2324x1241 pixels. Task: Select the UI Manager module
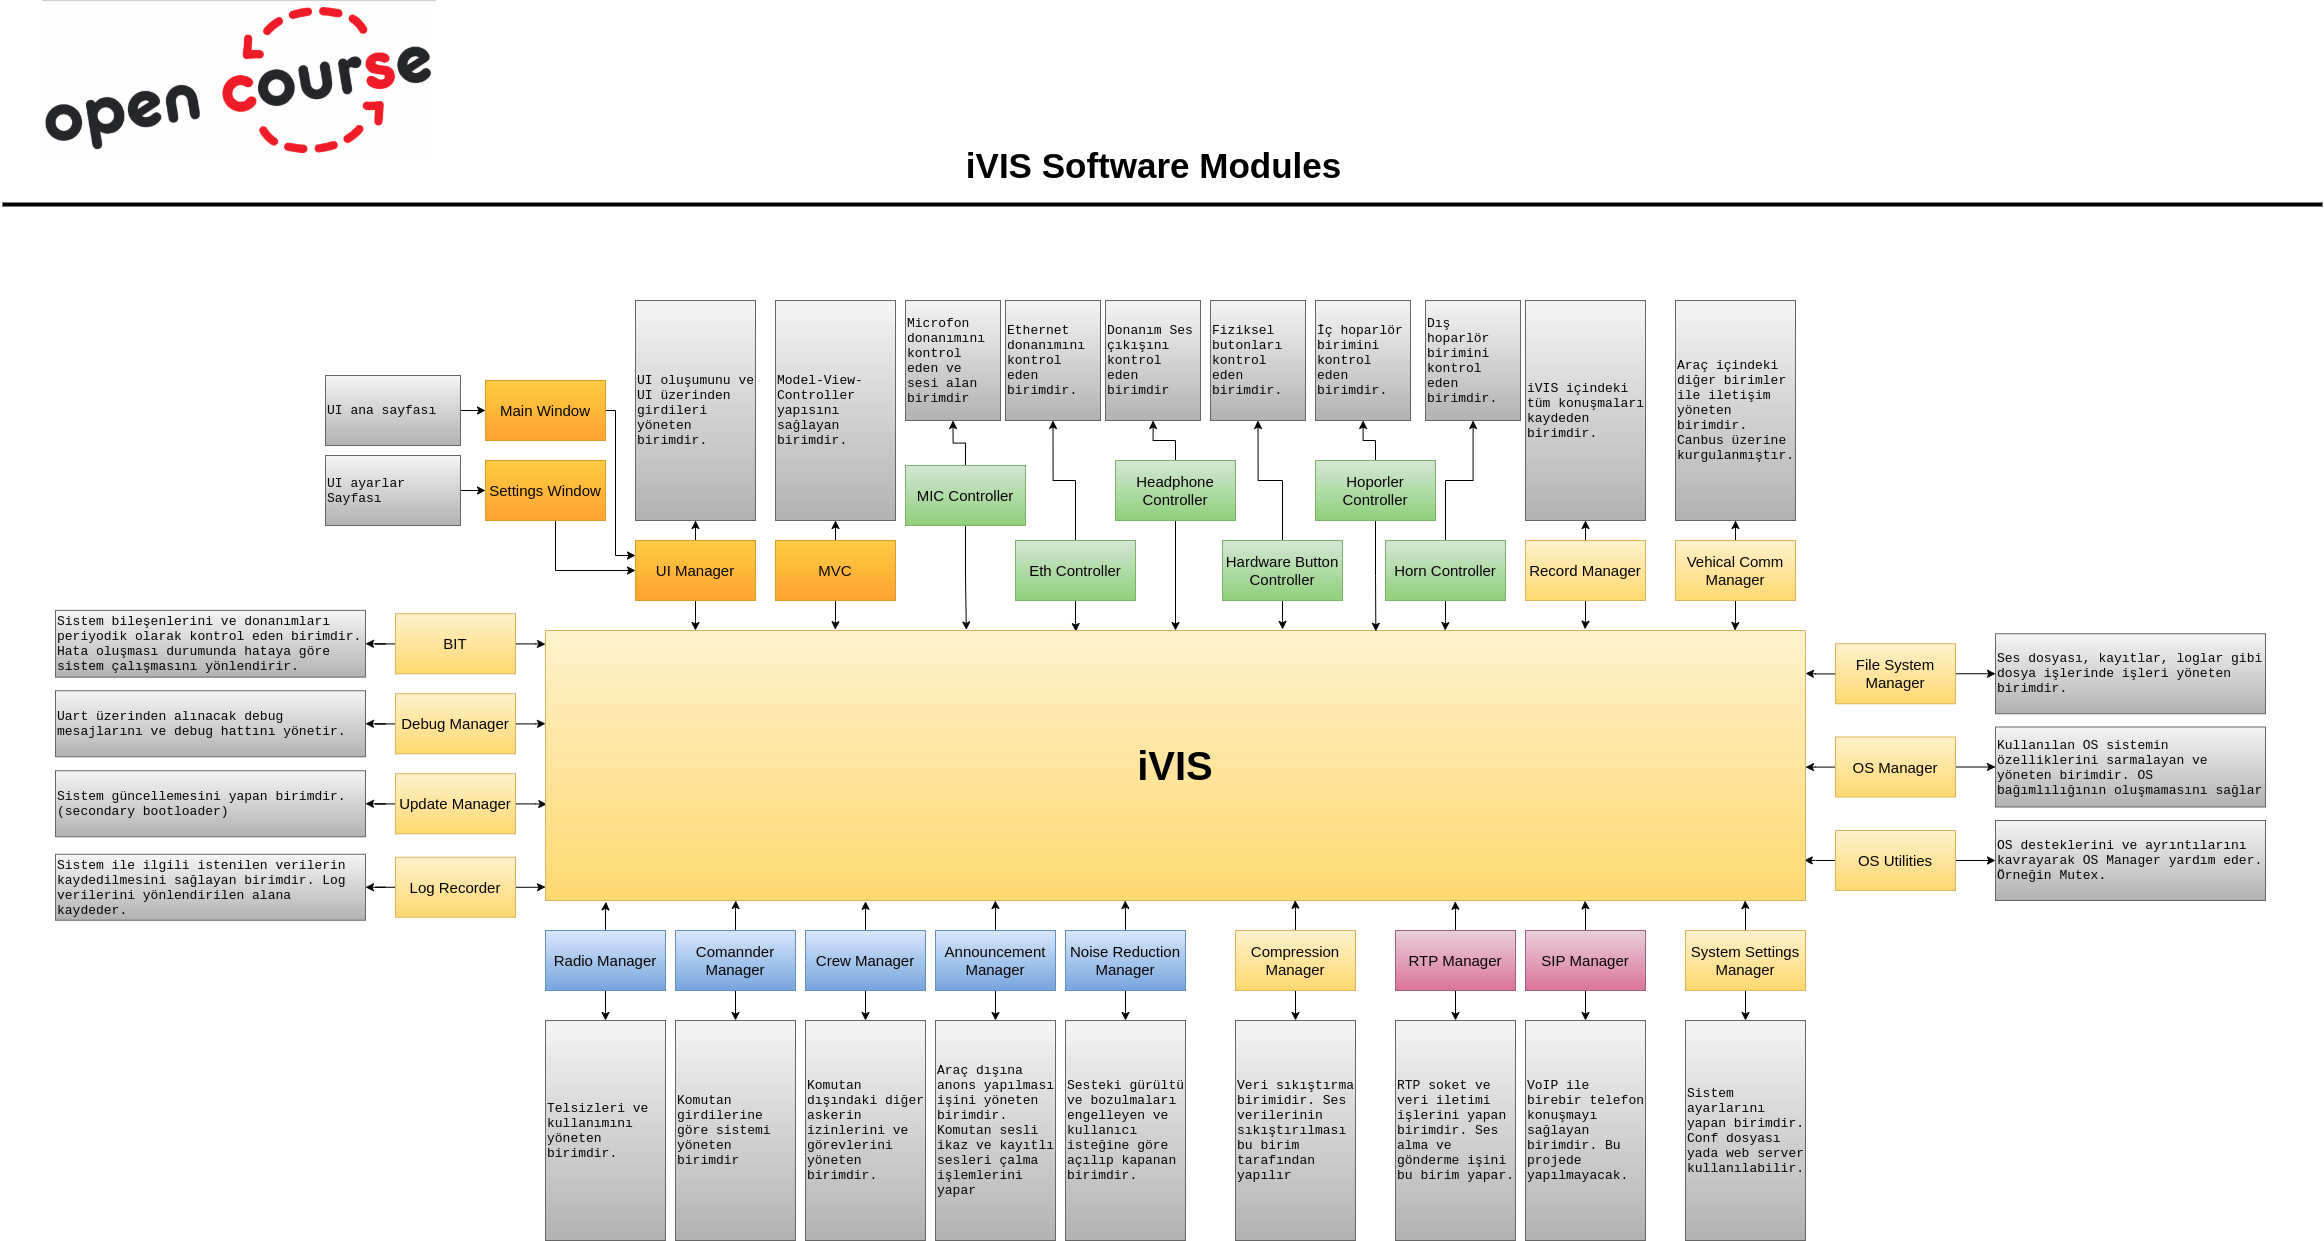tap(695, 570)
